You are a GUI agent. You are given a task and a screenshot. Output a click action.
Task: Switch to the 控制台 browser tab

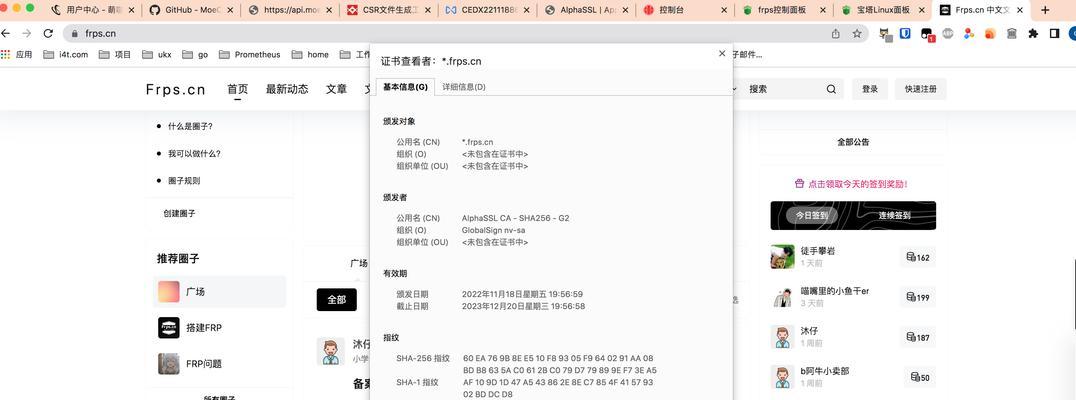pyautogui.click(x=686, y=10)
